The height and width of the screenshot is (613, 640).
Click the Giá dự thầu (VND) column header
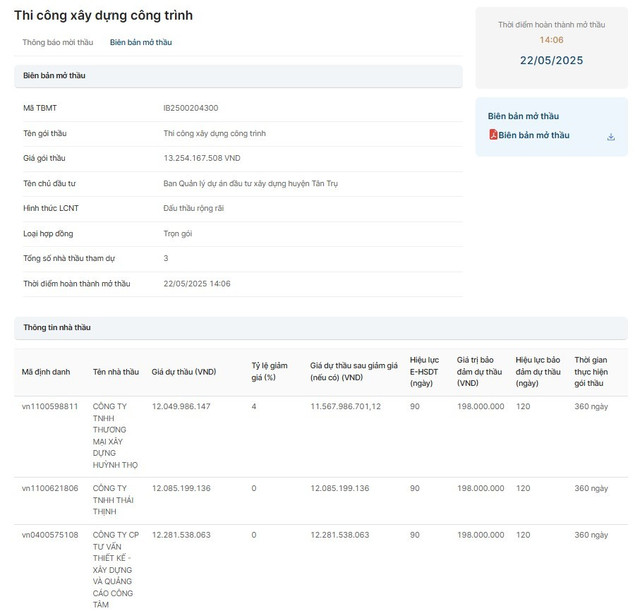click(x=183, y=371)
